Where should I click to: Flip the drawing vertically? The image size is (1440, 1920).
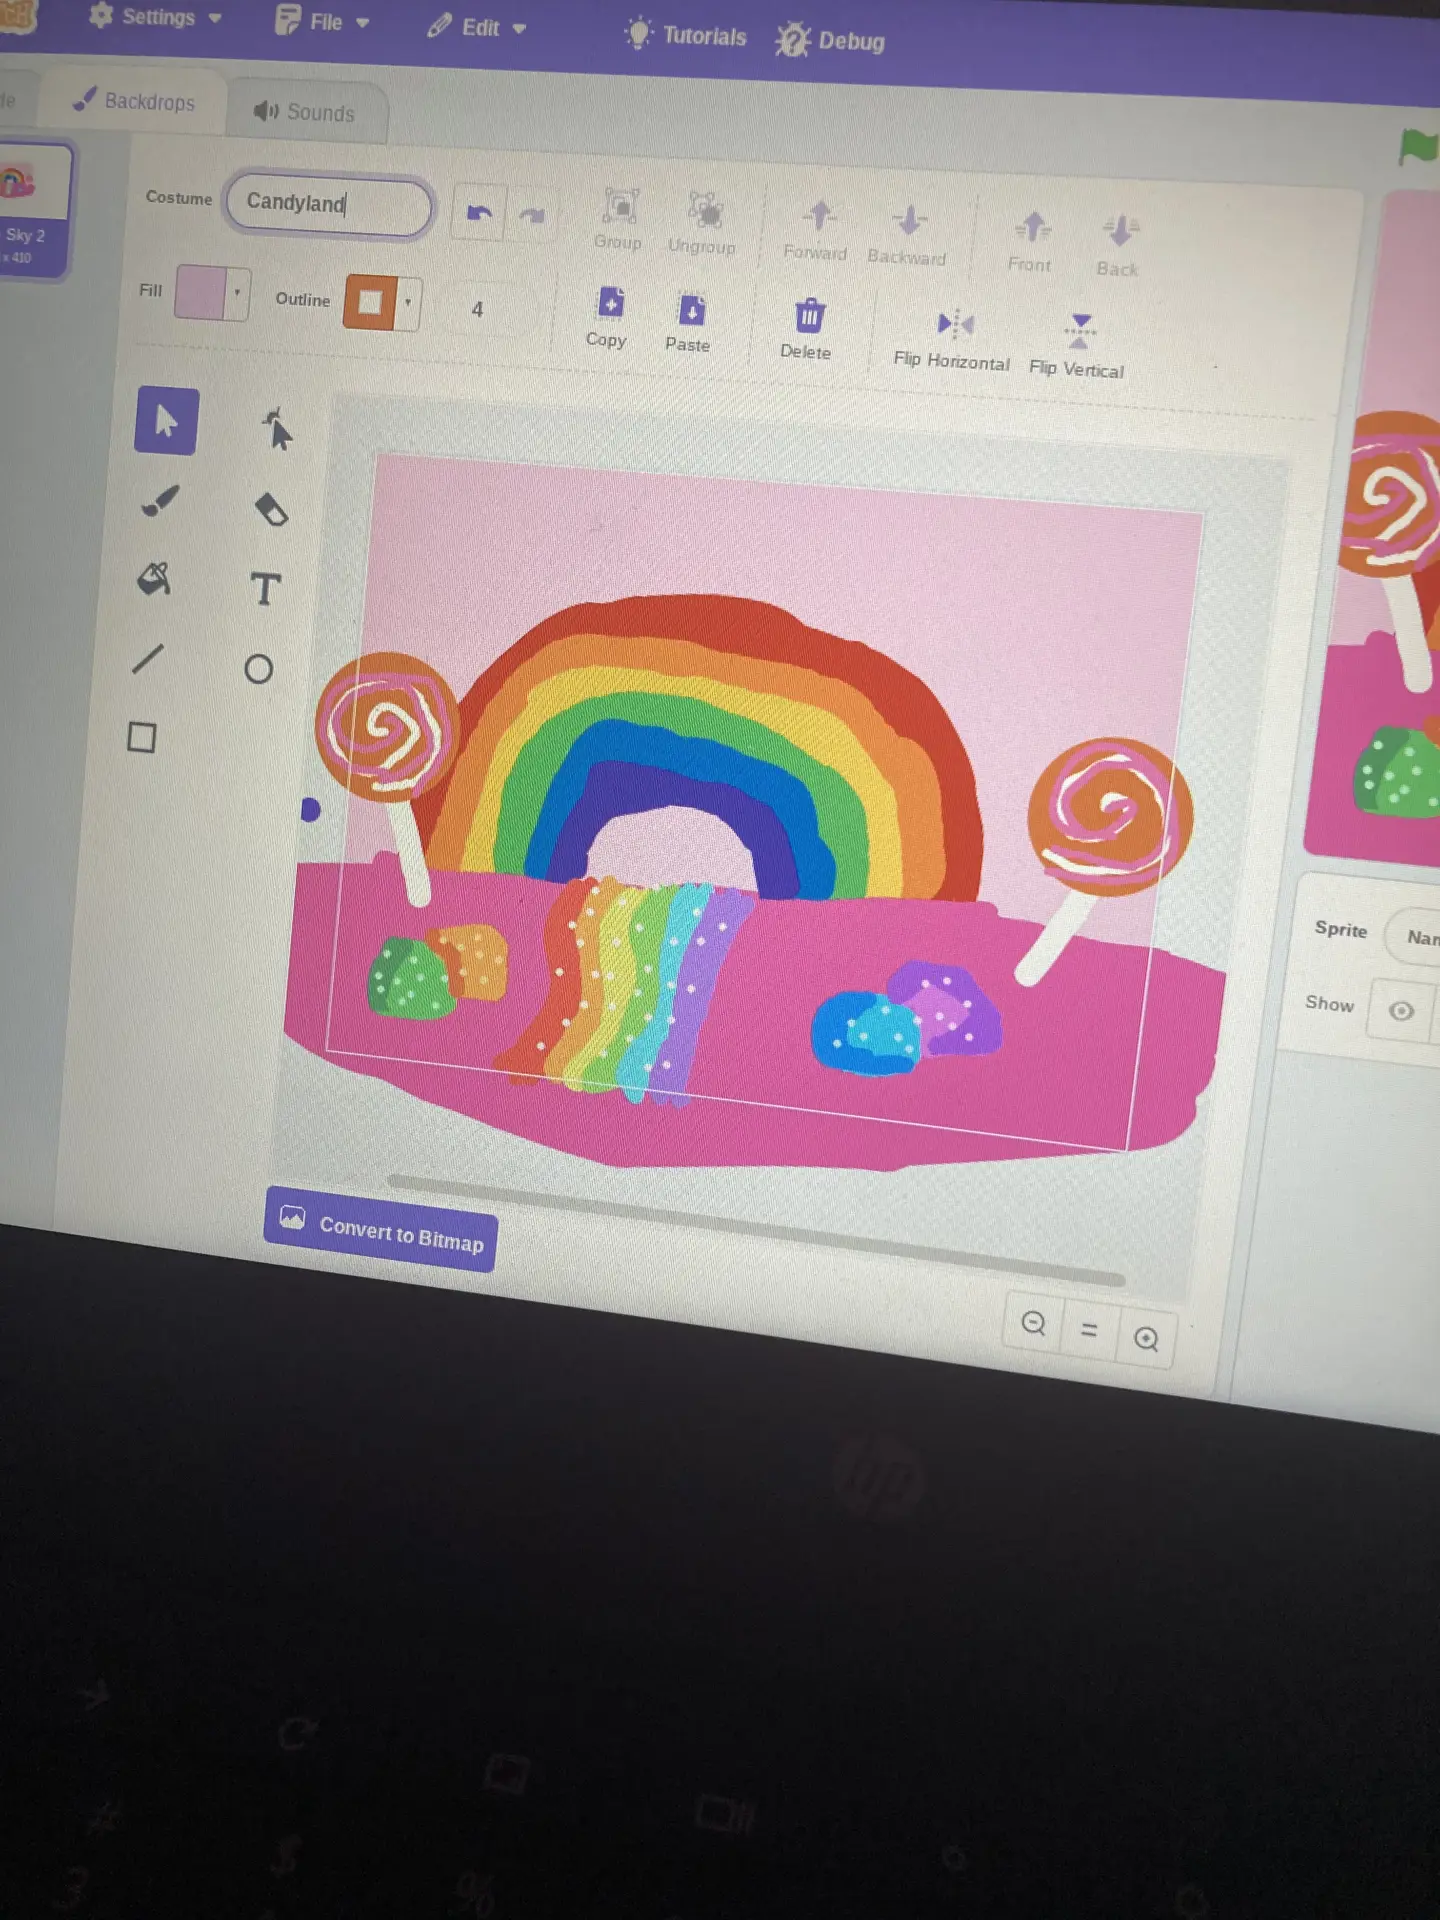coord(1077,346)
